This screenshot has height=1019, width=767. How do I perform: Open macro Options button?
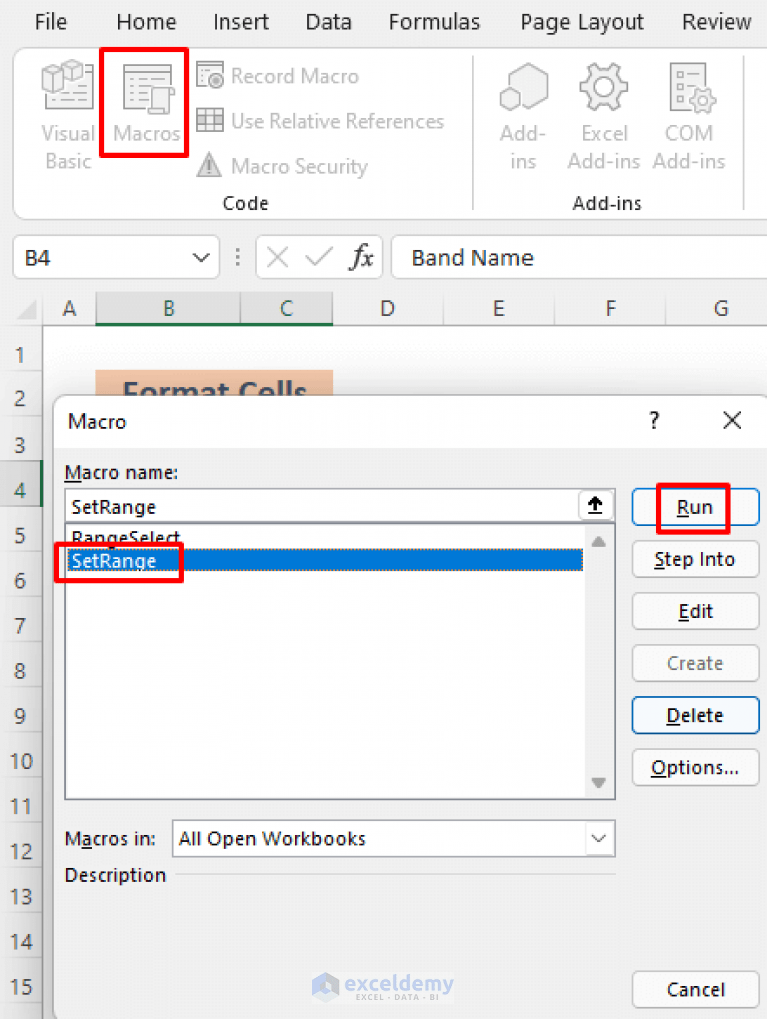695,767
